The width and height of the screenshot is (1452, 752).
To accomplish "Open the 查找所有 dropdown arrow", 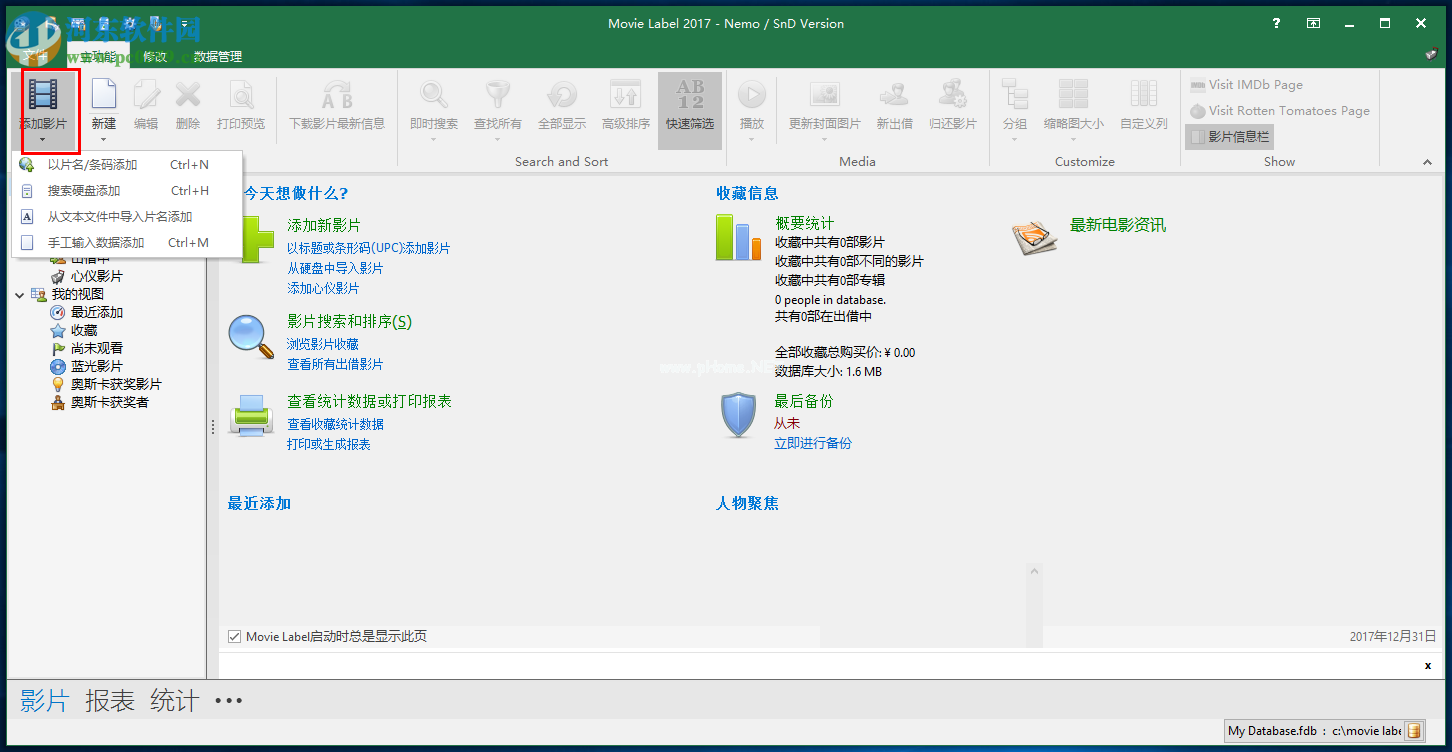I will pyautogui.click(x=497, y=139).
